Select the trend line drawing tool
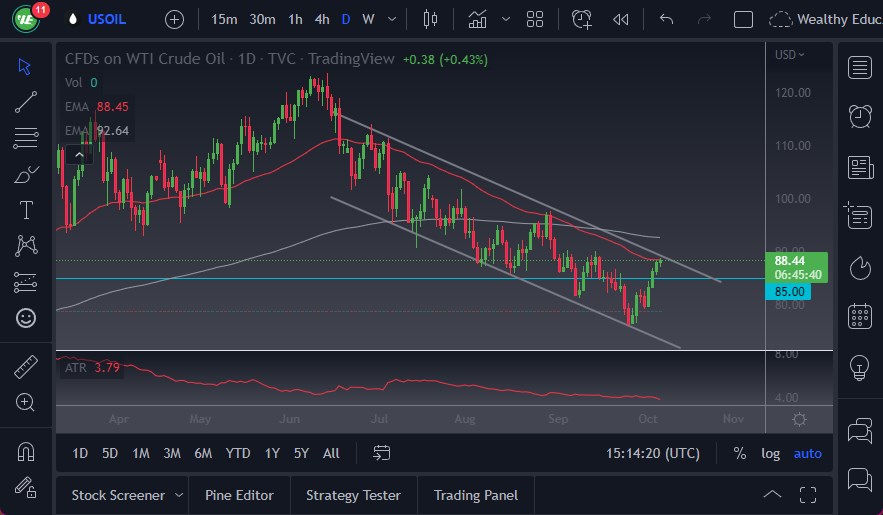 point(26,101)
